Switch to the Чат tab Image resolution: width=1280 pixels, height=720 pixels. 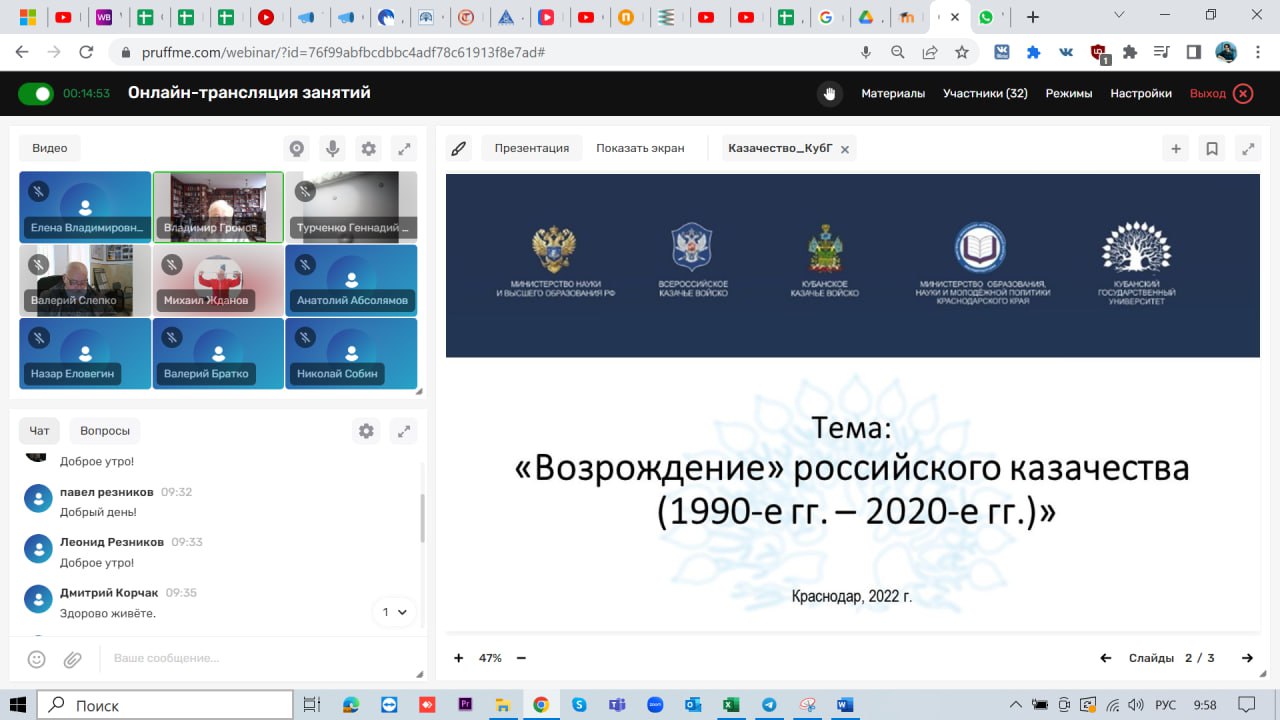point(39,431)
